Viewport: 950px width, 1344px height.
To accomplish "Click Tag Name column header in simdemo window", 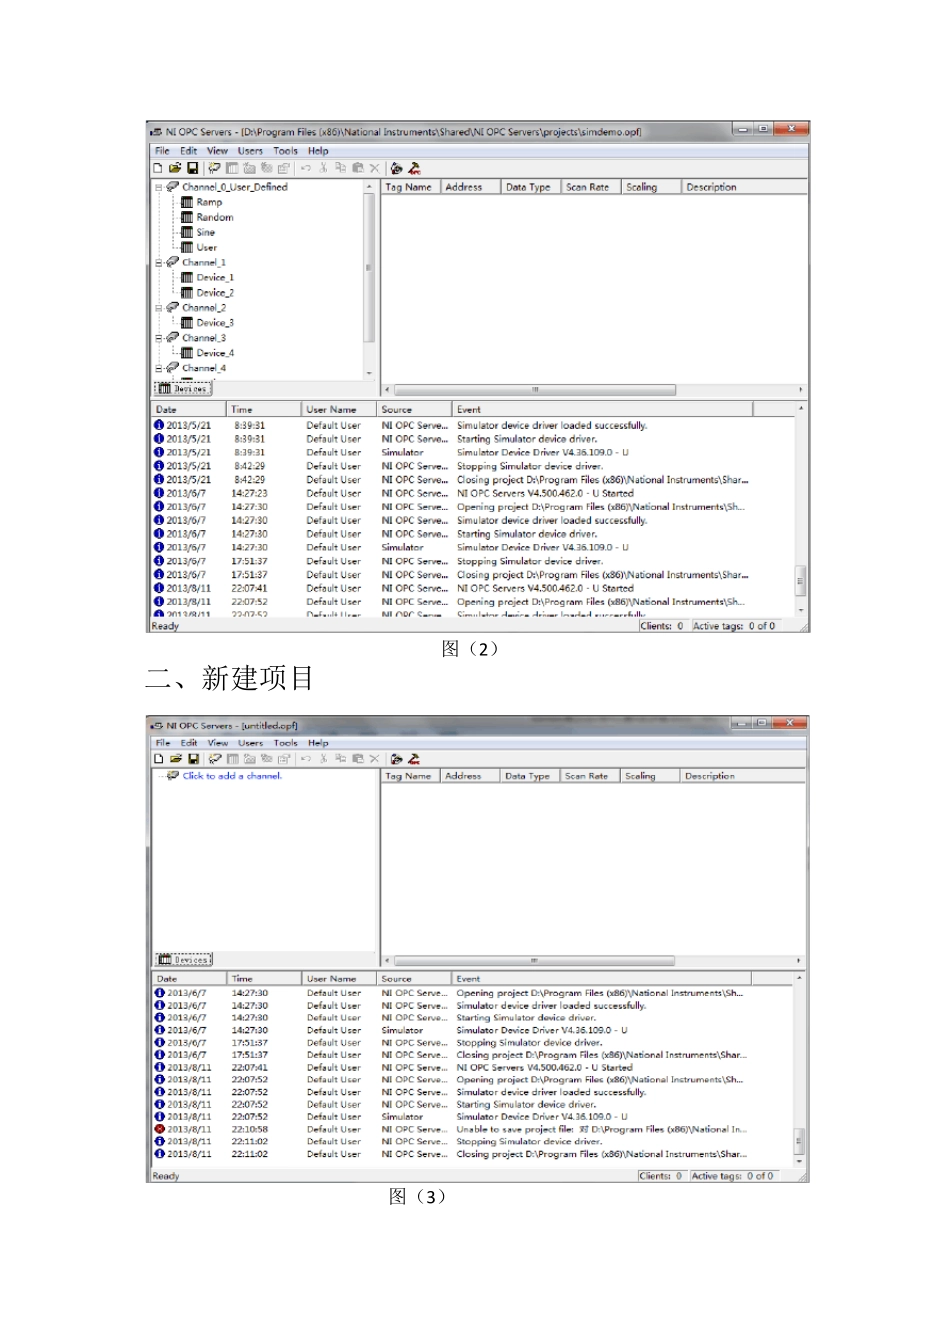I will 410,187.
